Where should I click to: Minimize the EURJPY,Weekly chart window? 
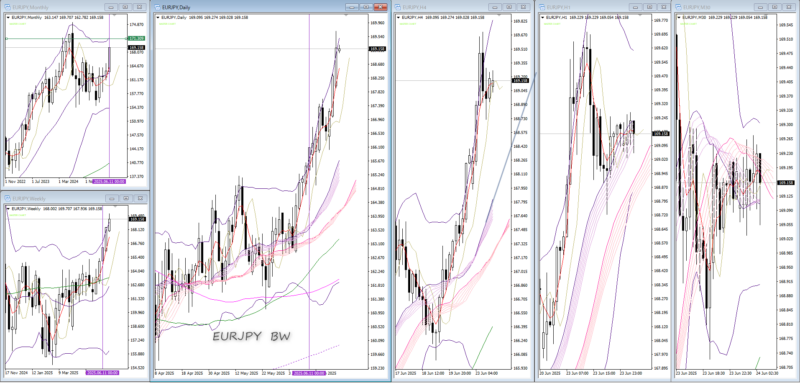[x=111, y=198]
